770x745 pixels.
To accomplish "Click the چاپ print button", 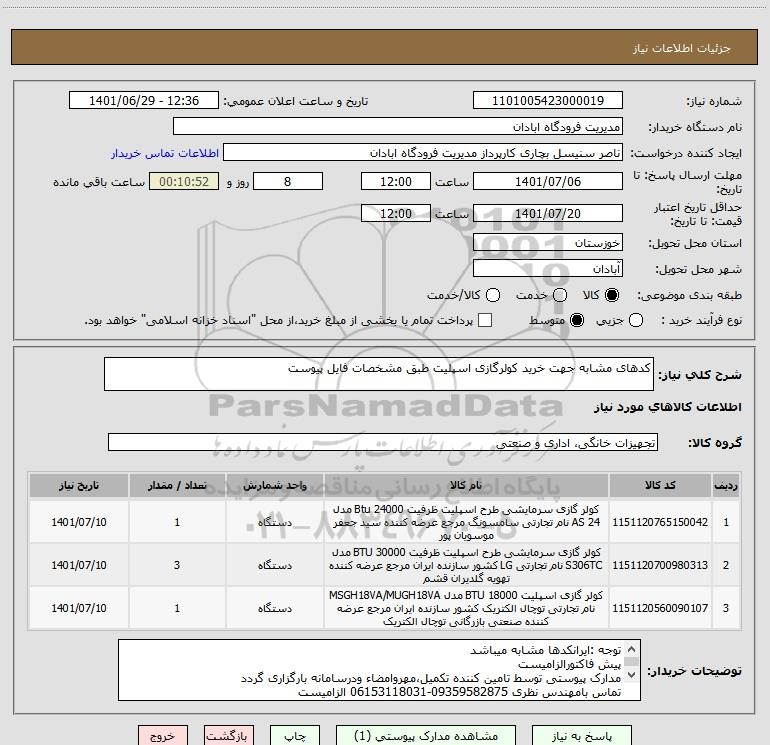I will (295, 736).
